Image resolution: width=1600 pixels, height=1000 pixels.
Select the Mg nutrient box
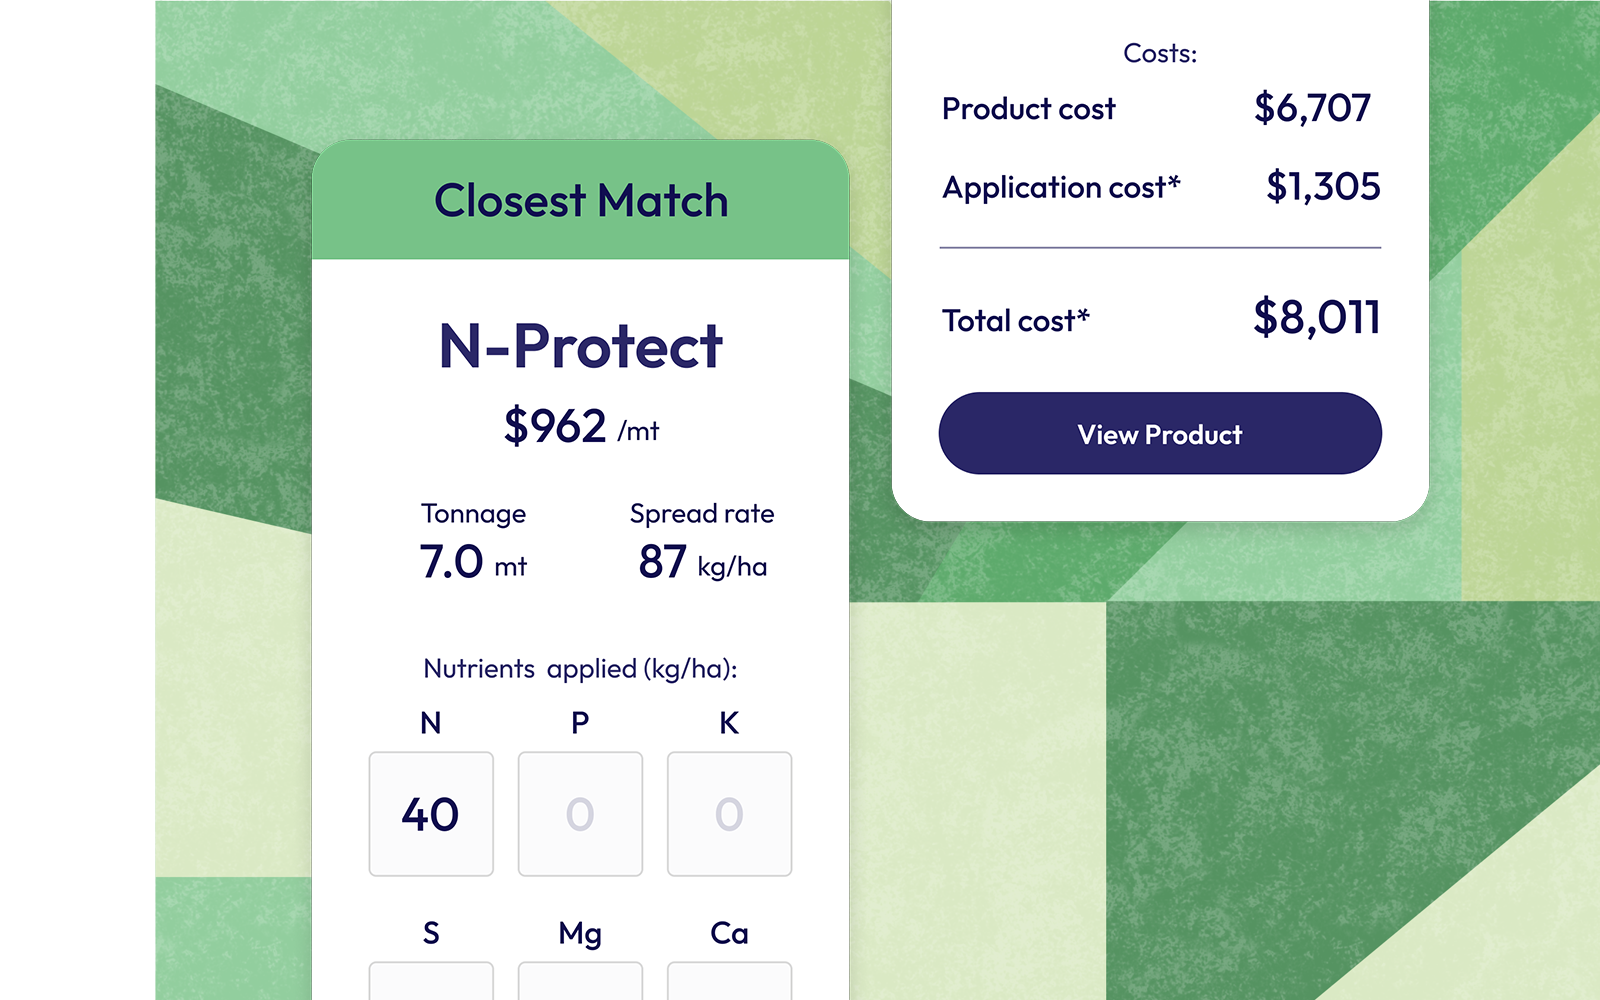pos(580,981)
